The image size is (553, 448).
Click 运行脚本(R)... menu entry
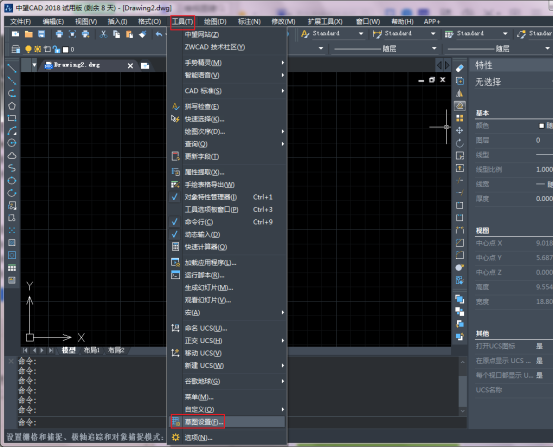tap(227, 275)
